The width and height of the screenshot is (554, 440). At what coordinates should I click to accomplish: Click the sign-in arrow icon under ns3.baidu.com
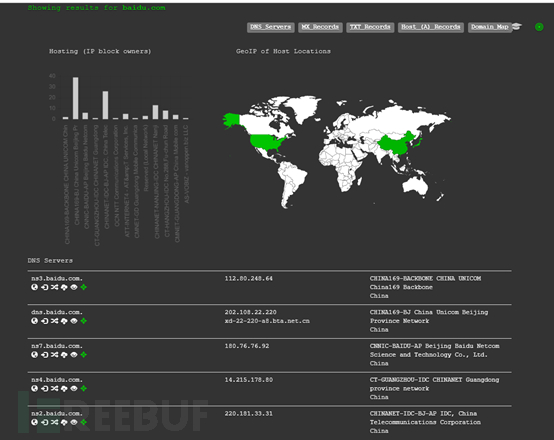pos(44,287)
